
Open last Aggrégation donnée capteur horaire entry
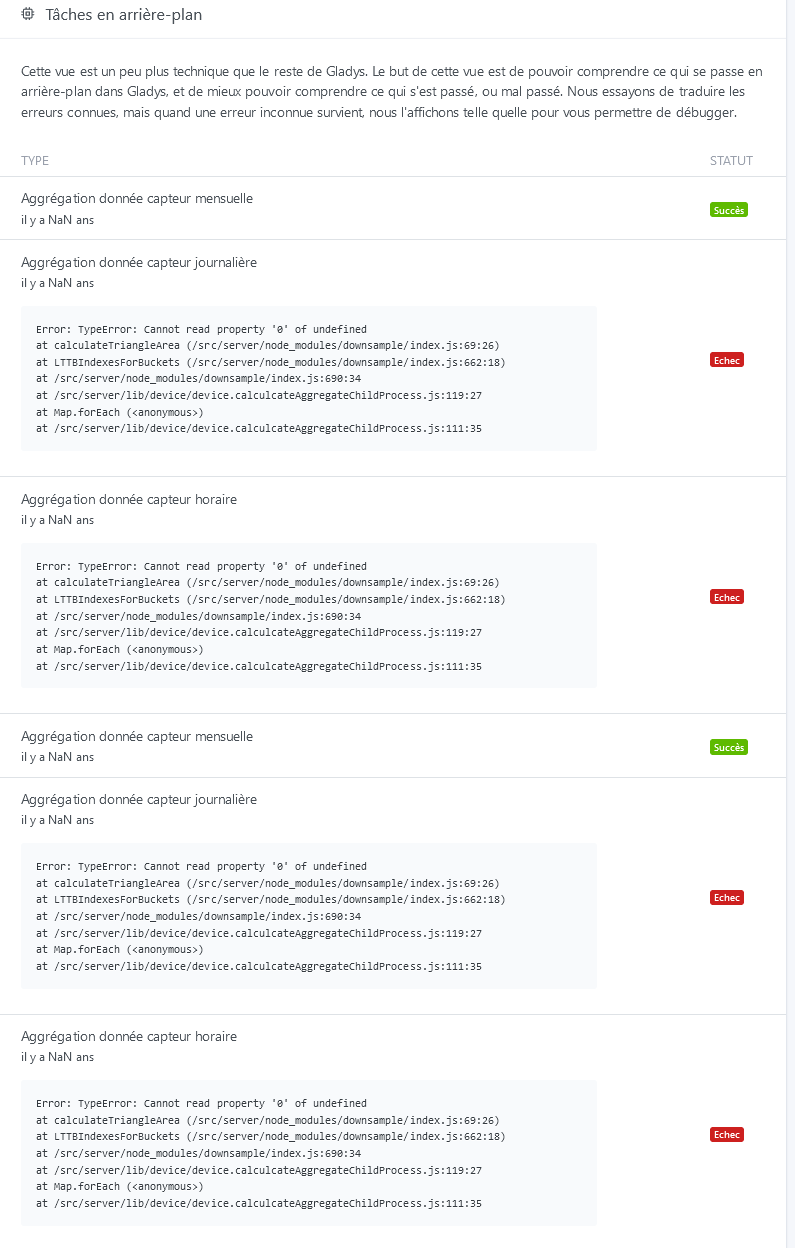[x=129, y=1037]
